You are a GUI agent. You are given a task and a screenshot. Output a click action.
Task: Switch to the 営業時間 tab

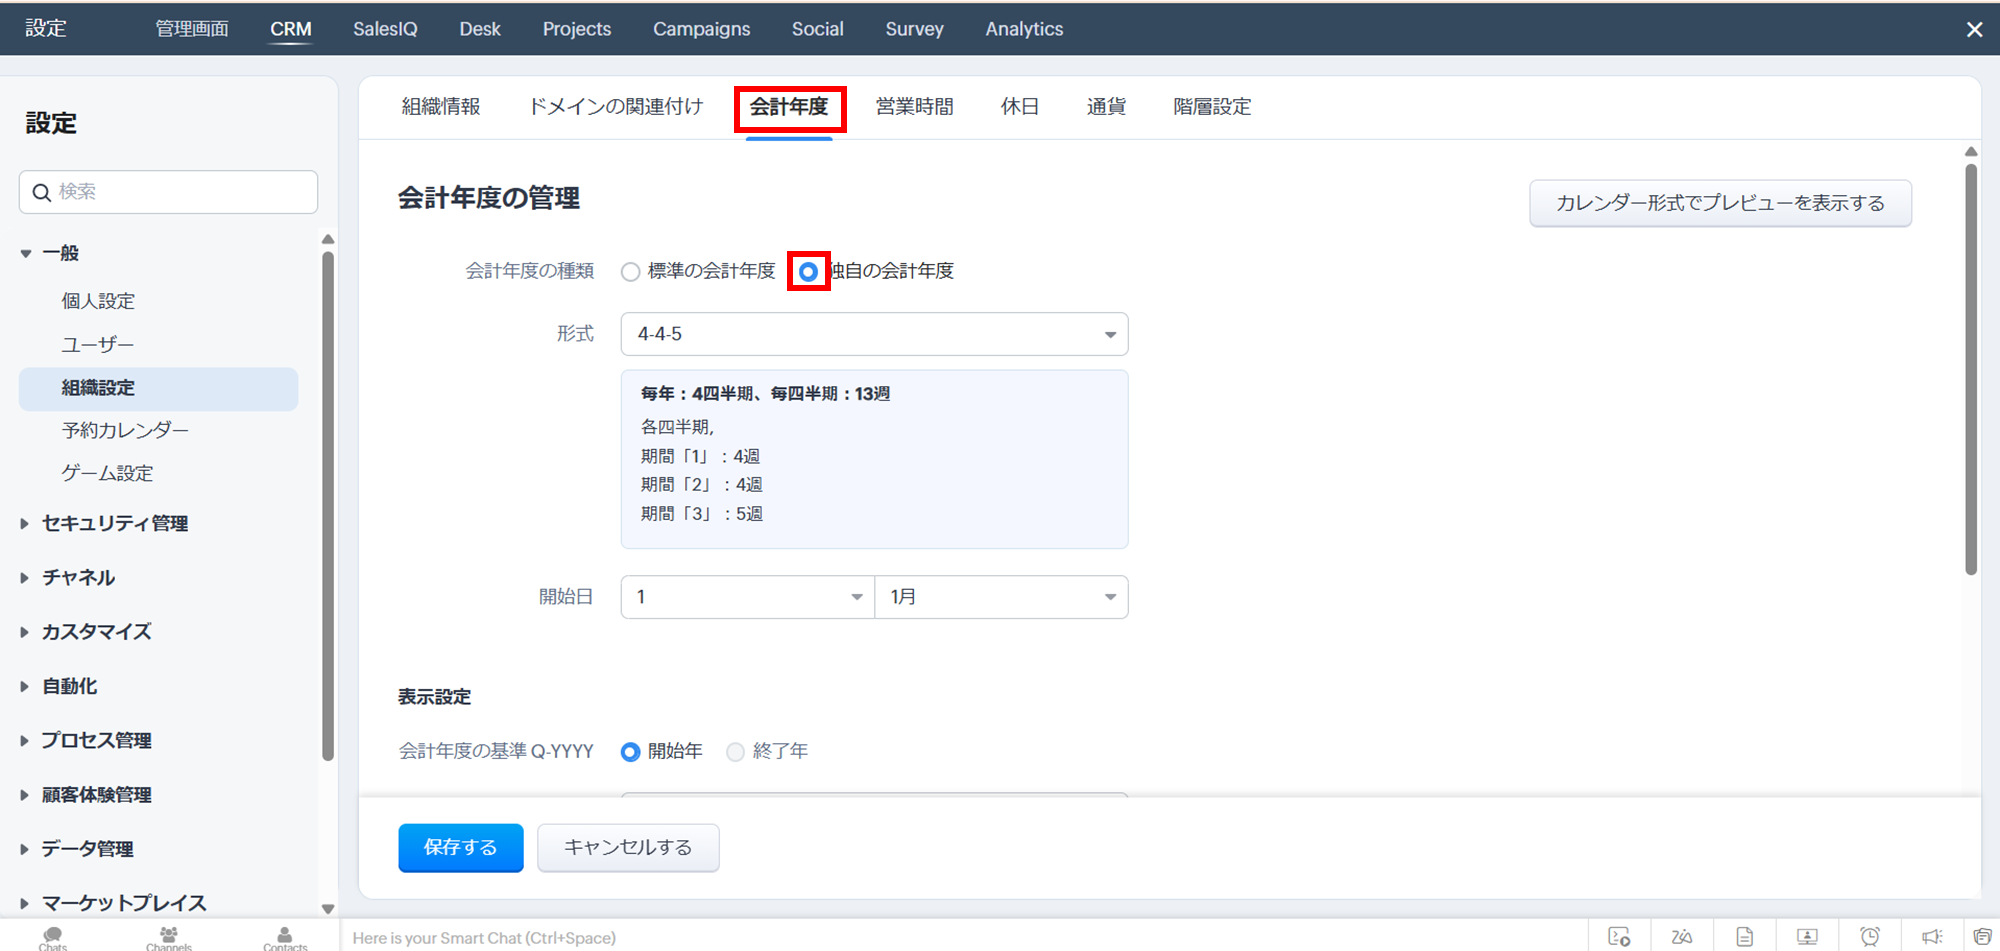click(x=914, y=107)
